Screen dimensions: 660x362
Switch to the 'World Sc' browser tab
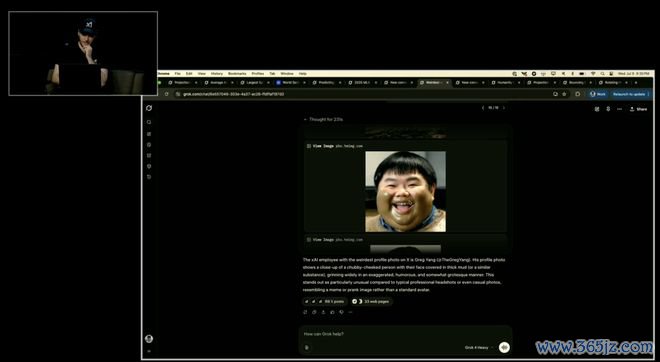pyautogui.click(x=290, y=83)
